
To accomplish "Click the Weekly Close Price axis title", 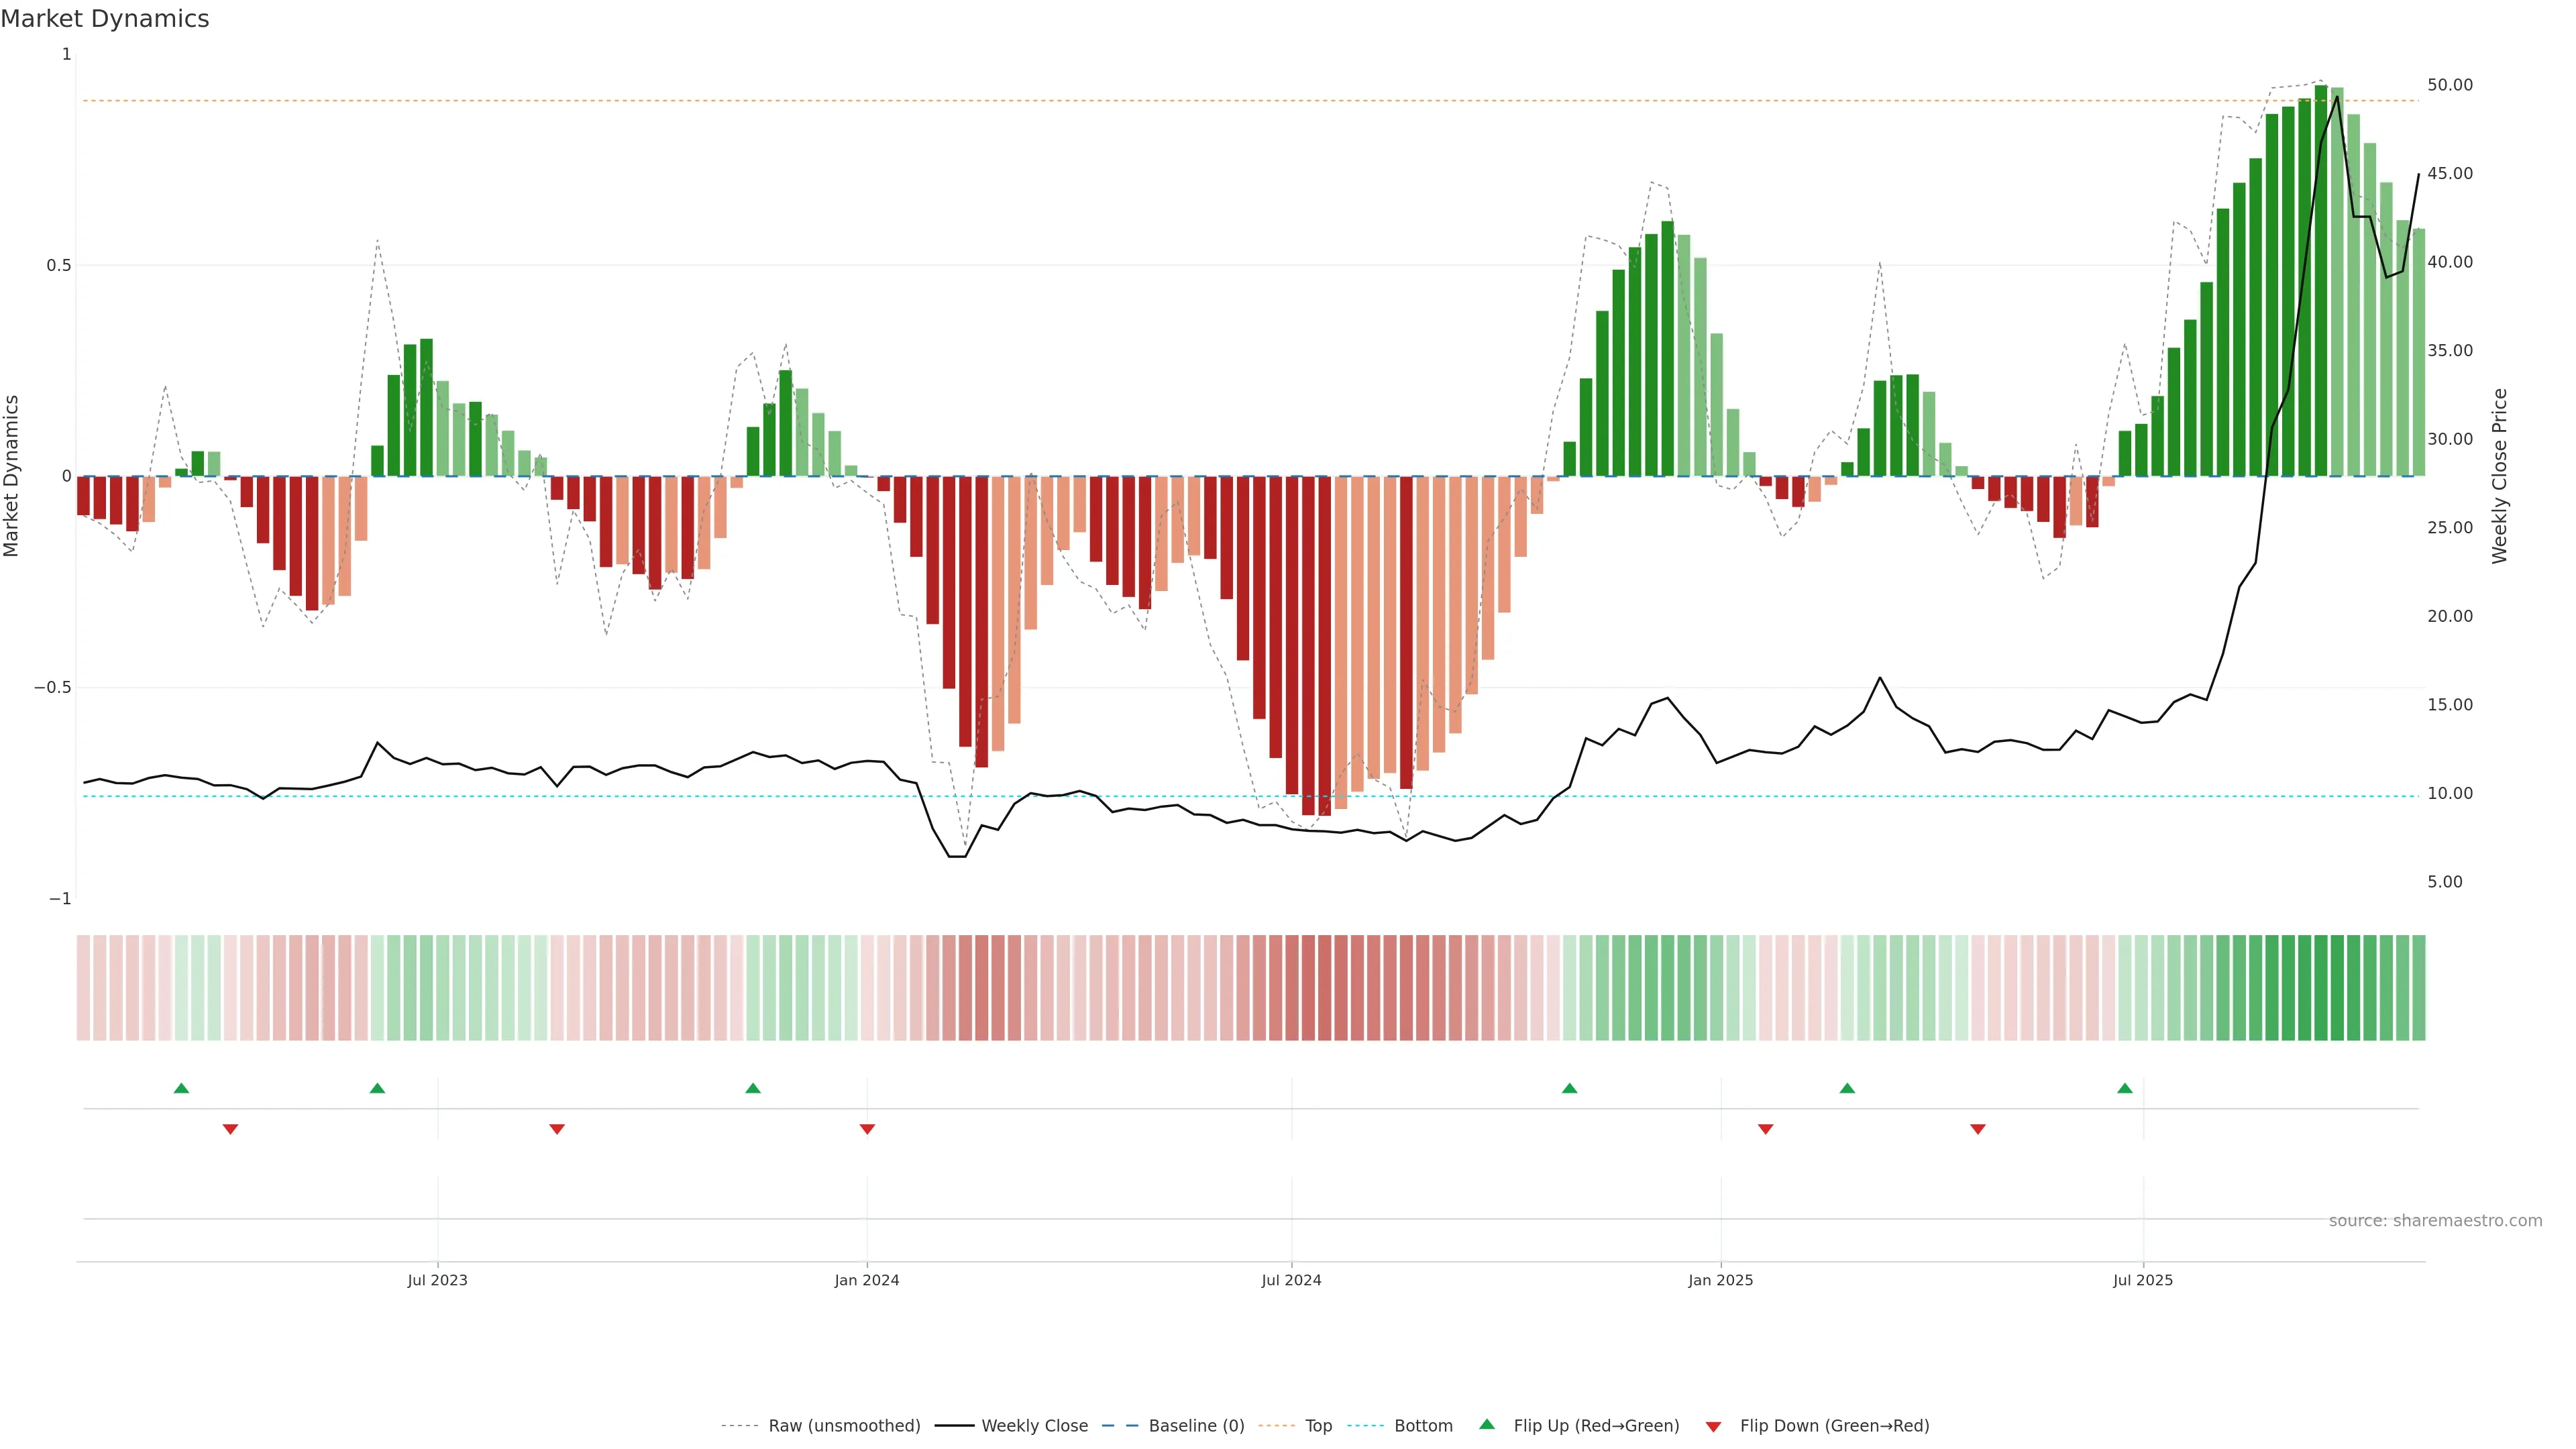I will click(2499, 476).
